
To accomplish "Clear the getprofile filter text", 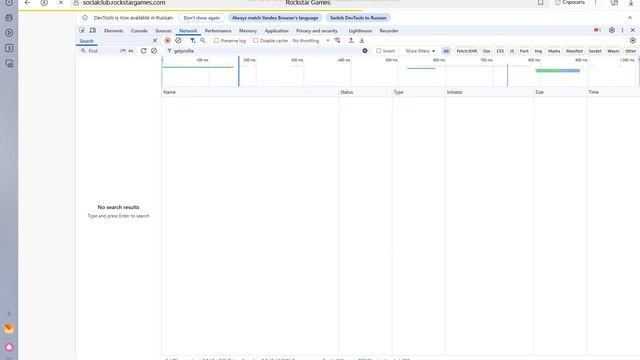I will 365,51.
